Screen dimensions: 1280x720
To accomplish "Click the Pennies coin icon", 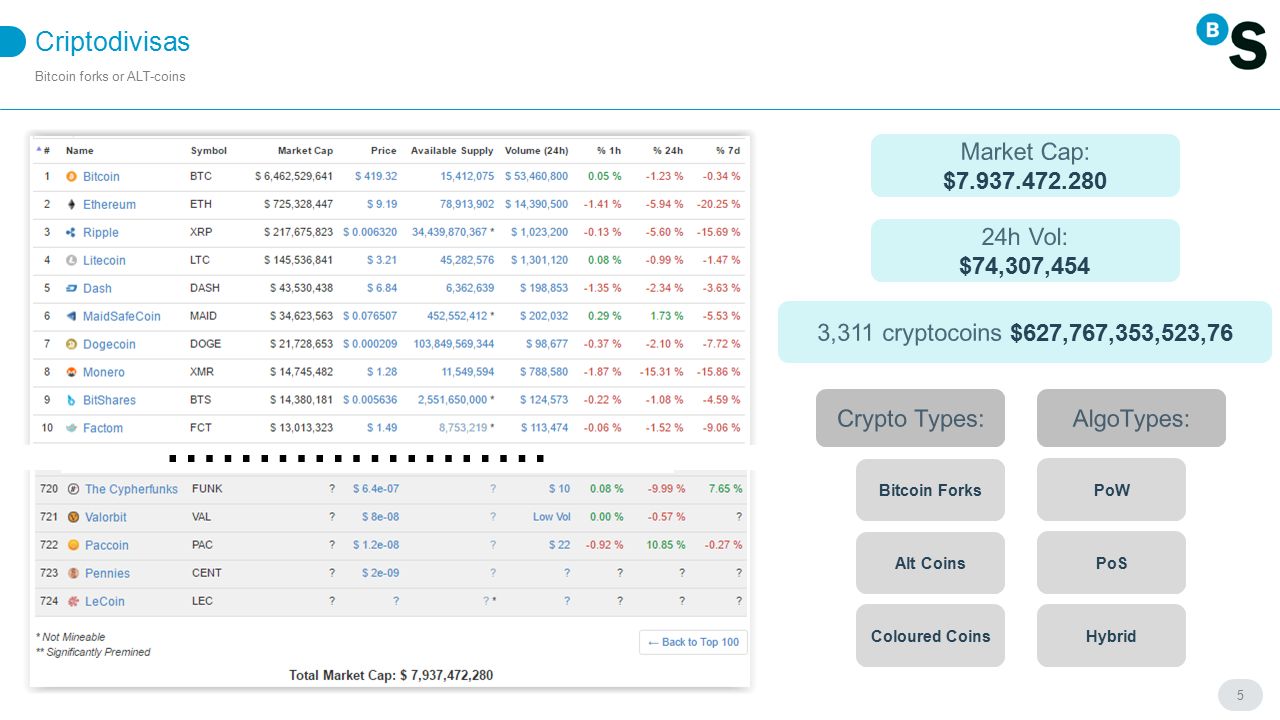I will click(x=74, y=573).
